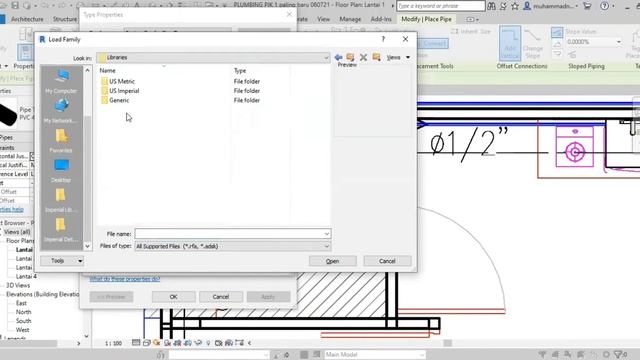Select Desktop in places sidebar

(61, 171)
